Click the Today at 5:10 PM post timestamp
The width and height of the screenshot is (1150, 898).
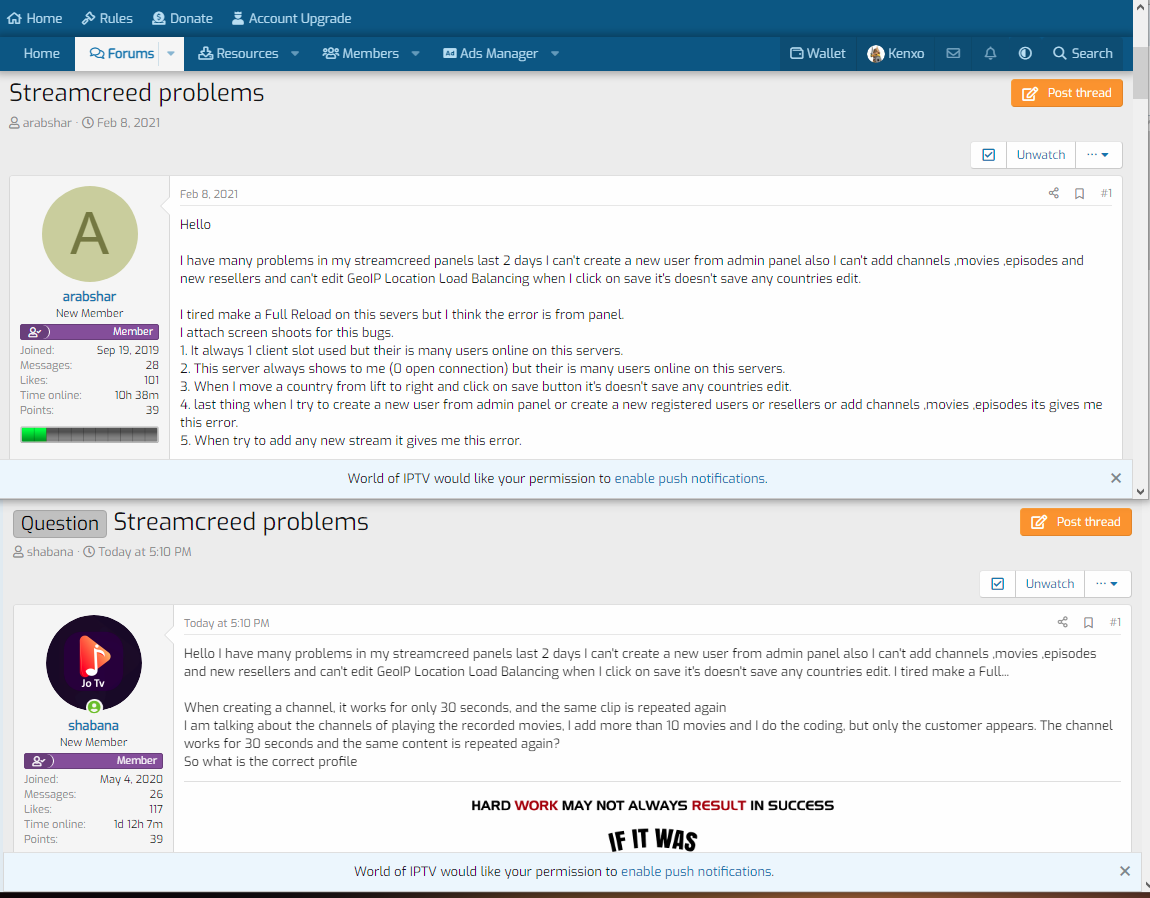pyautogui.click(x=227, y=623)
